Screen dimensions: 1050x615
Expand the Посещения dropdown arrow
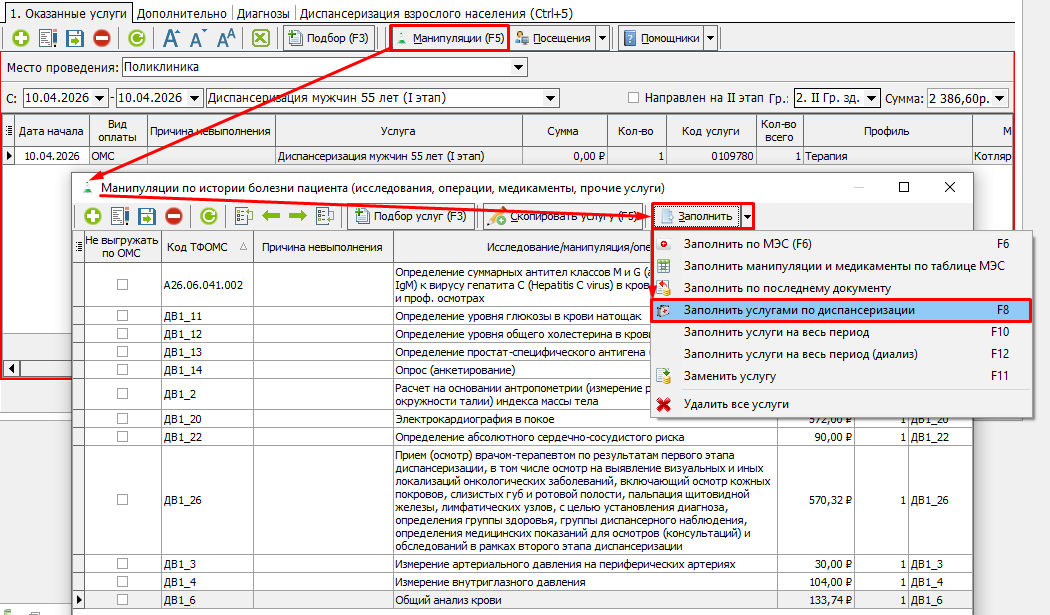point(602,39)
